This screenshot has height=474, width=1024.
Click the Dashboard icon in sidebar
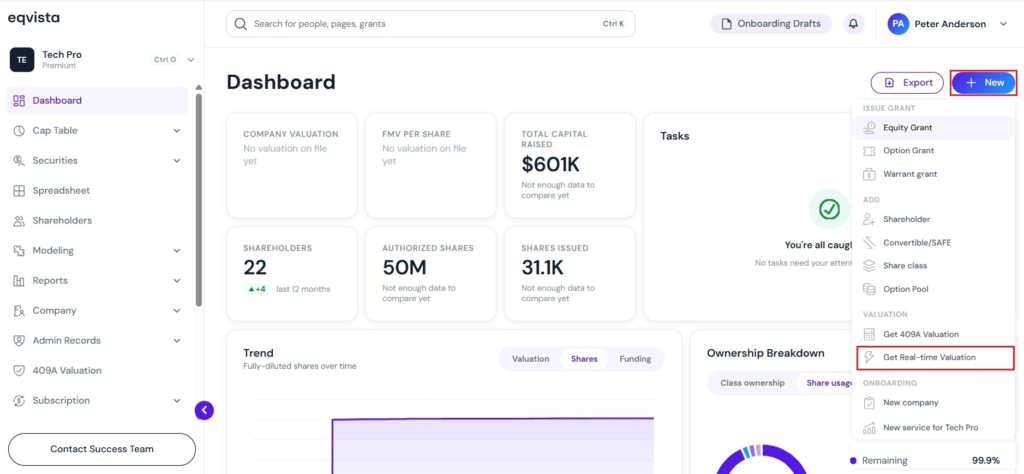pyautogui.click(x=19, y=101)
